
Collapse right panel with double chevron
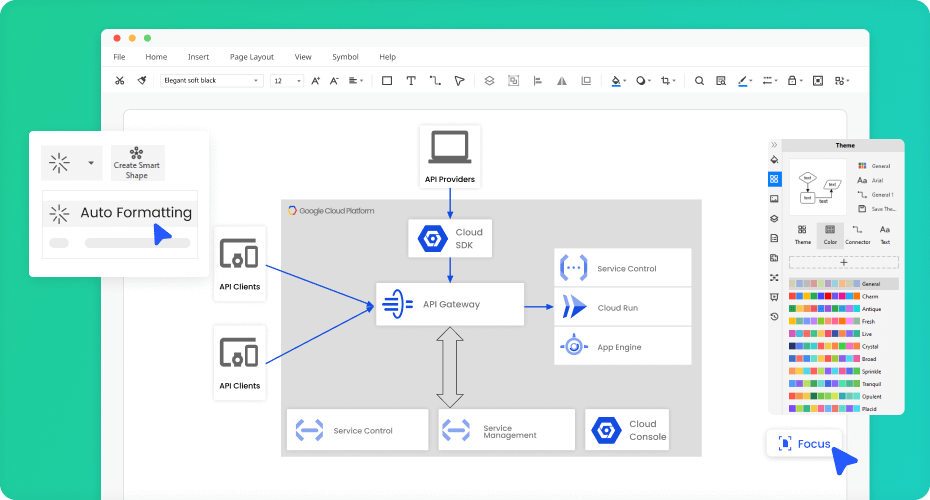tap(774, 145)
